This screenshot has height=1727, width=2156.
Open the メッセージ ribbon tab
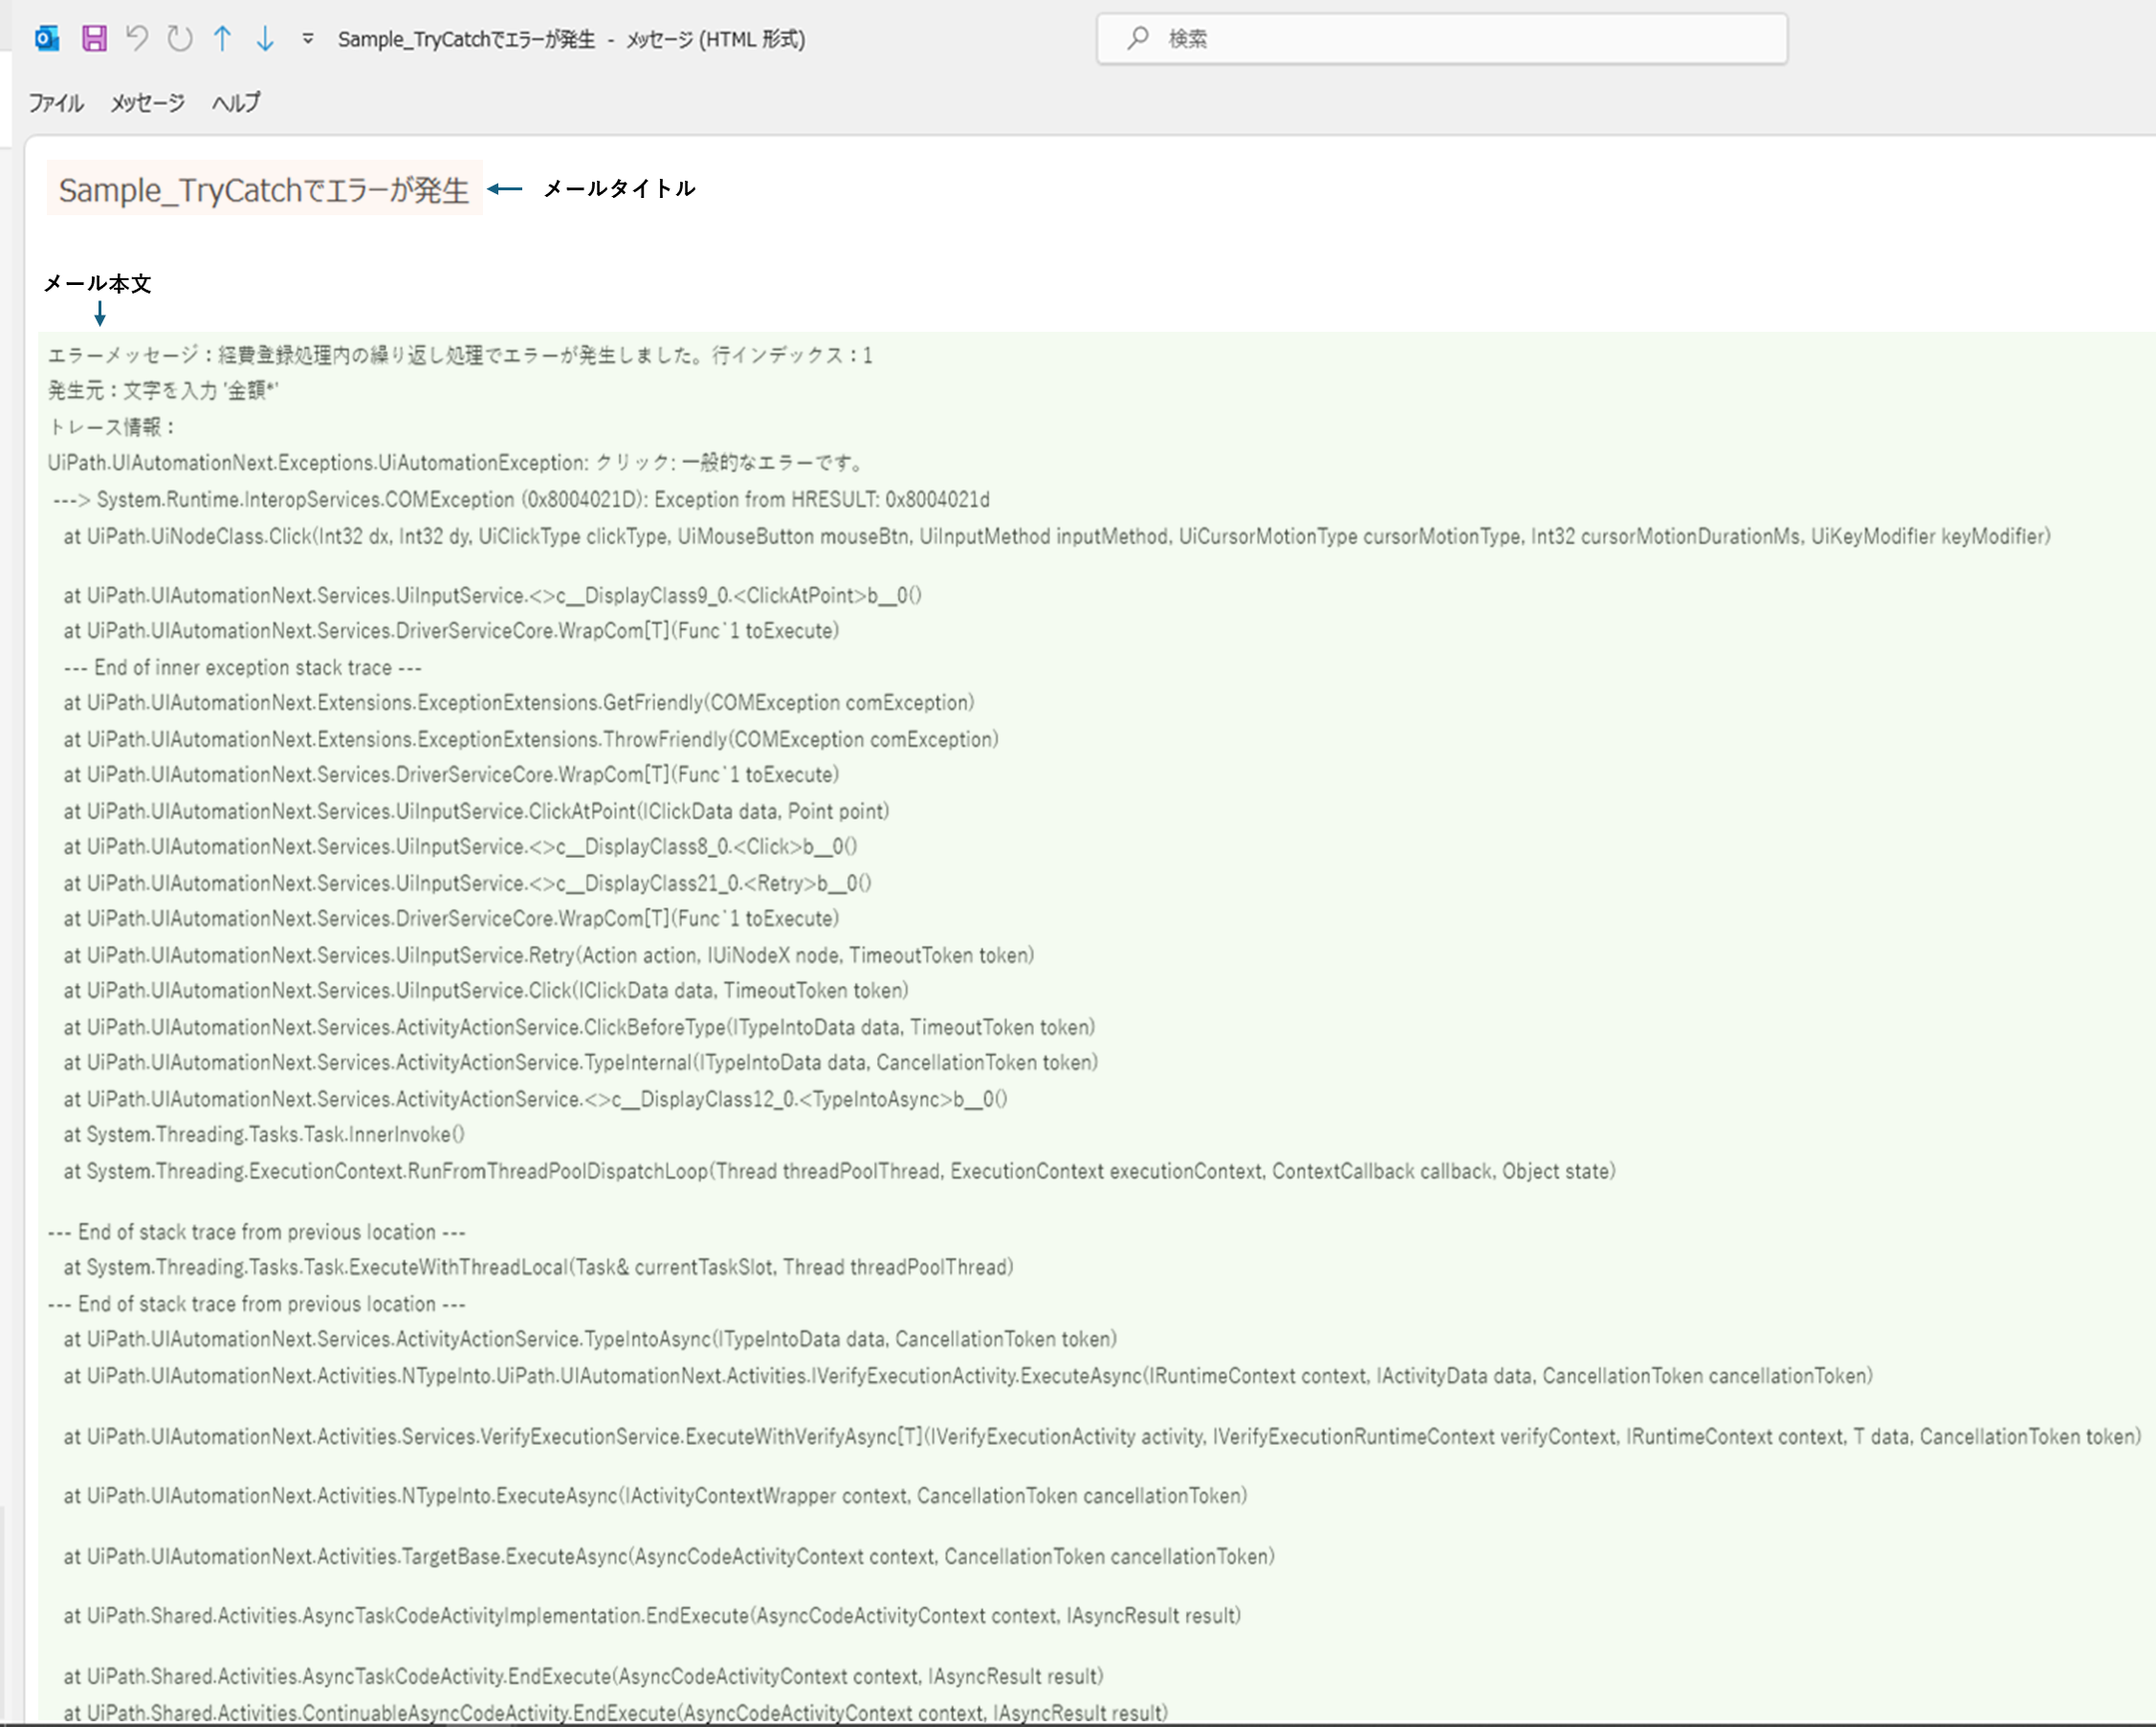pyautogui.click(x=147, y=103)
